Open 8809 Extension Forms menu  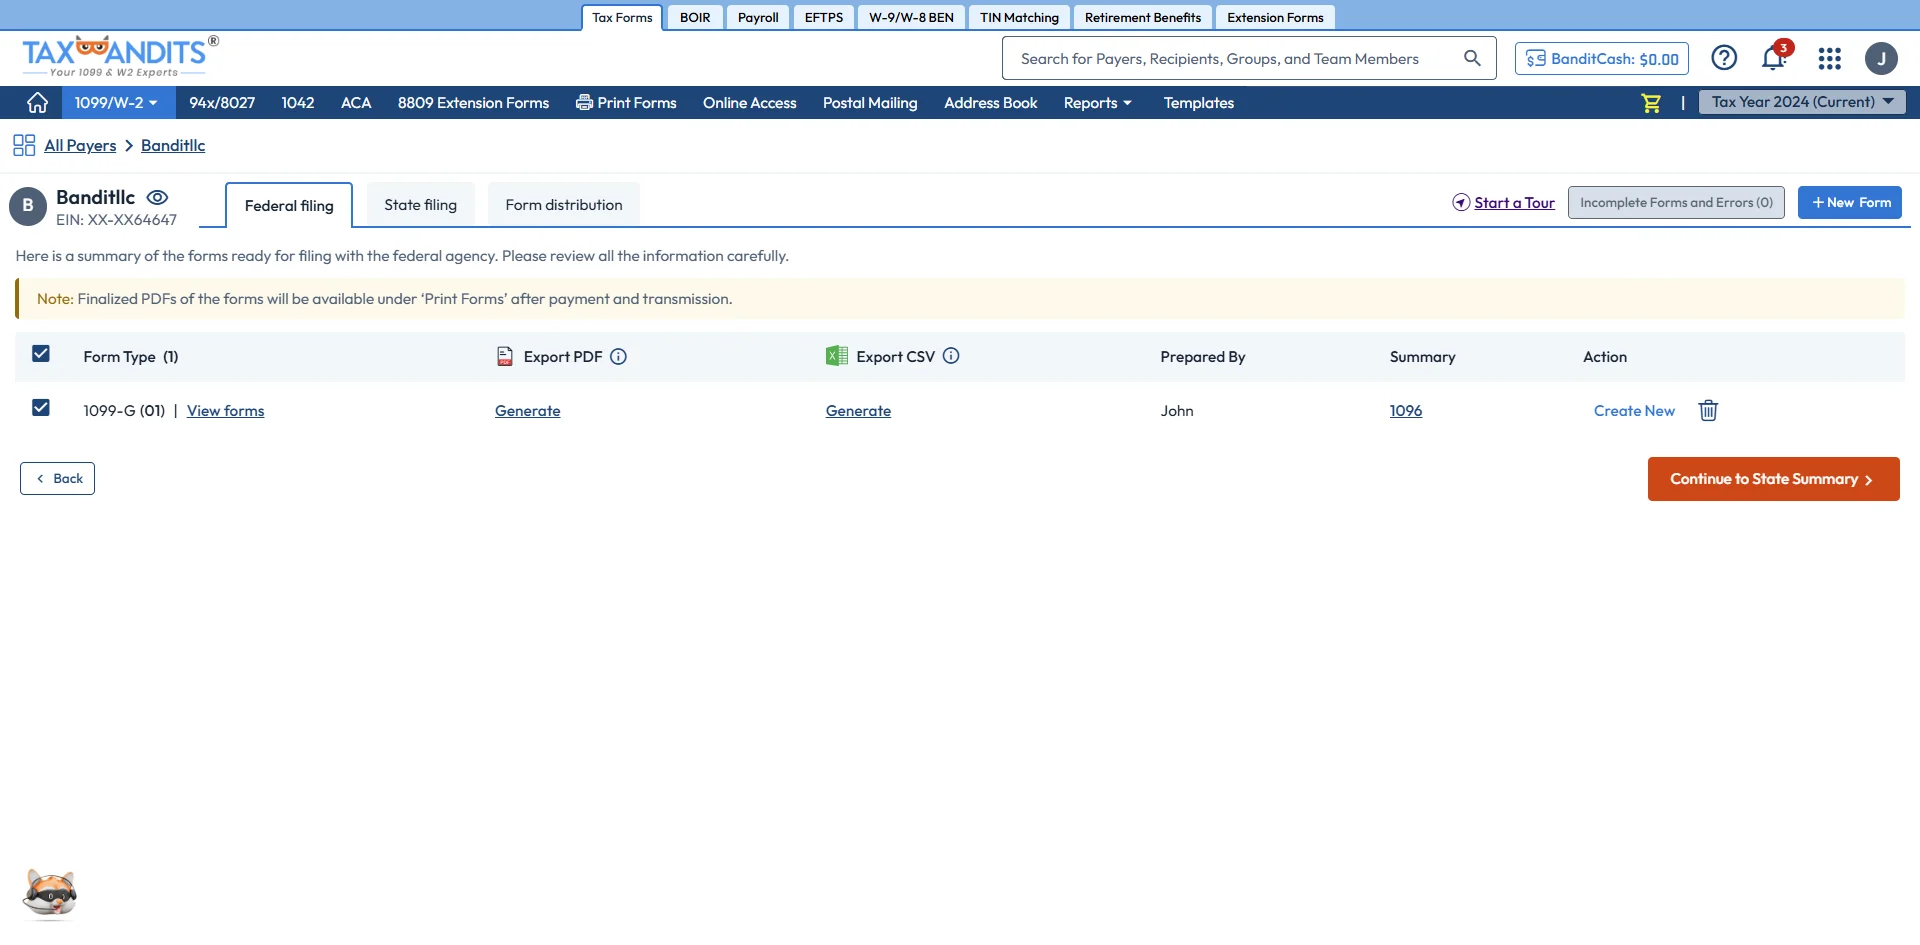pyautogui.click(x=473, y=102)
